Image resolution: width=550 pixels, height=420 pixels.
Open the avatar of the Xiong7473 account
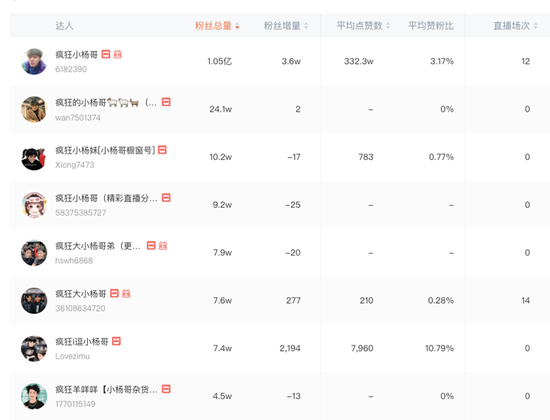34,157
